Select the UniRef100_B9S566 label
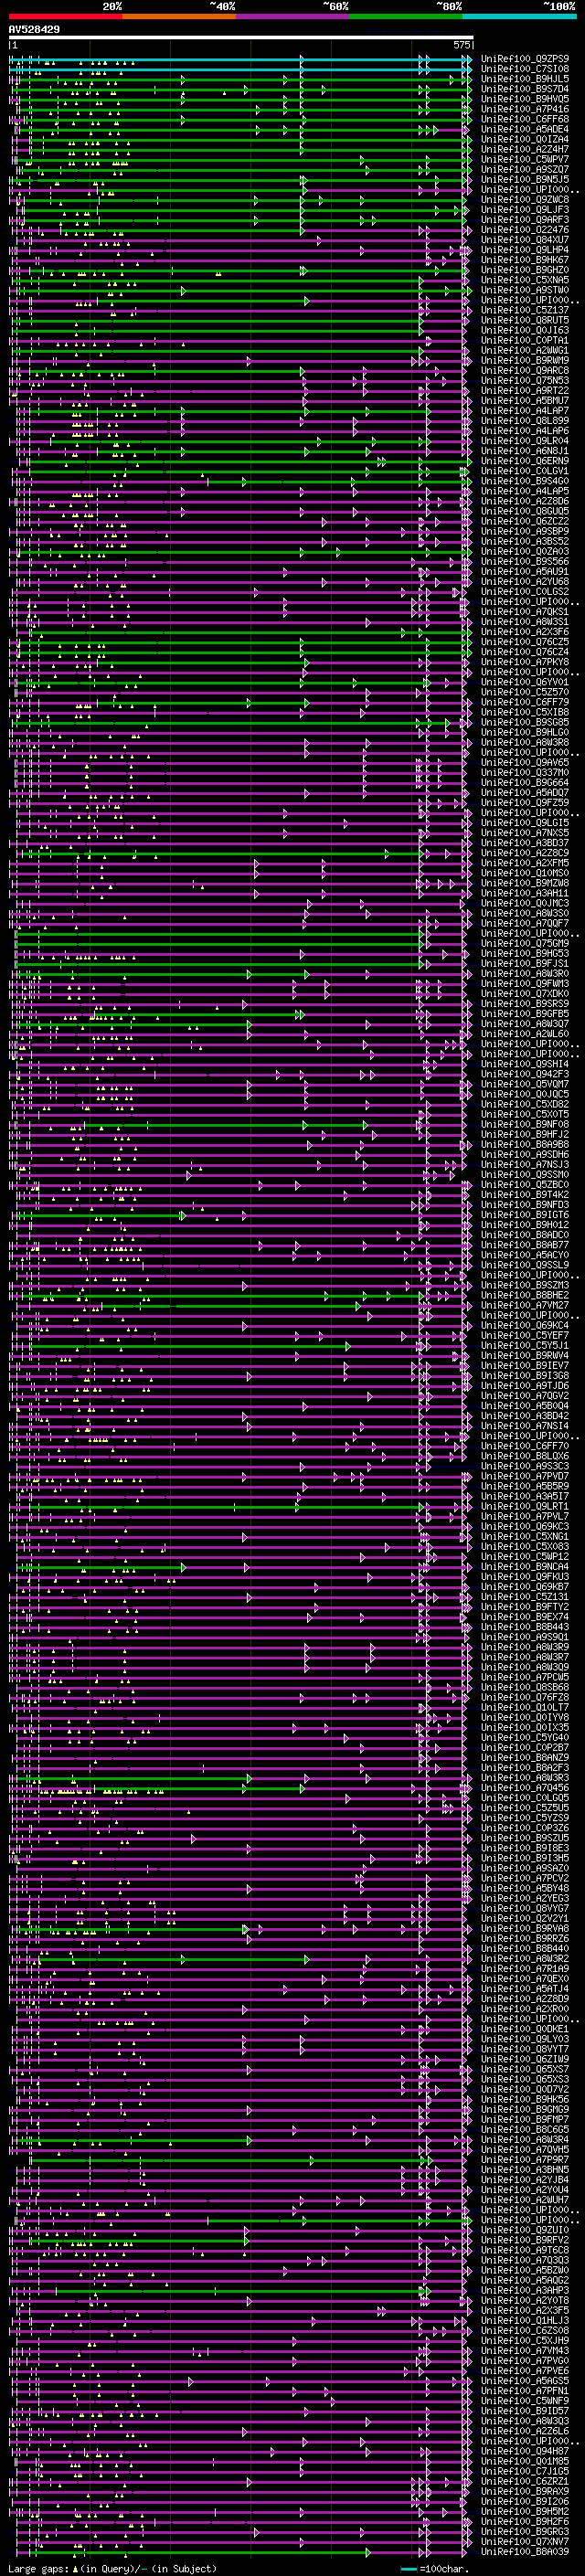This screenshot has width=585, height=2576. coord(525,562)
